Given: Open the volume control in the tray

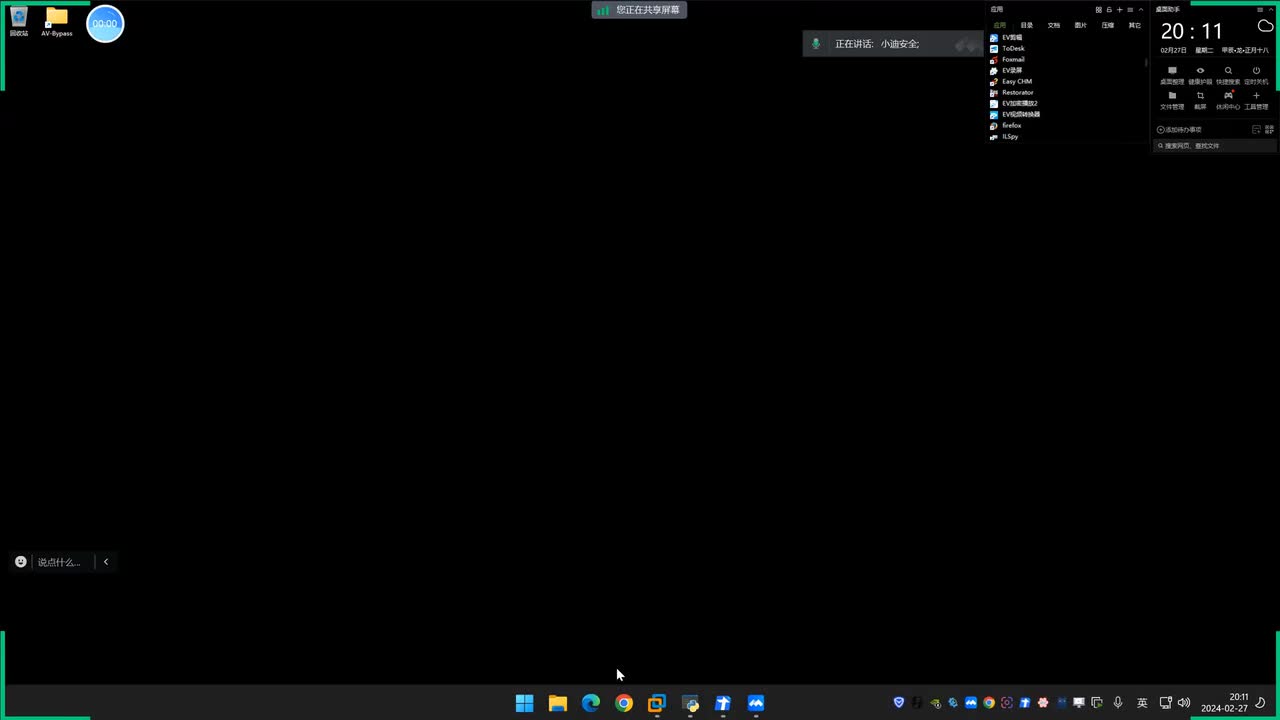Looking at the screenshot, I should (x=1185, y=703).
